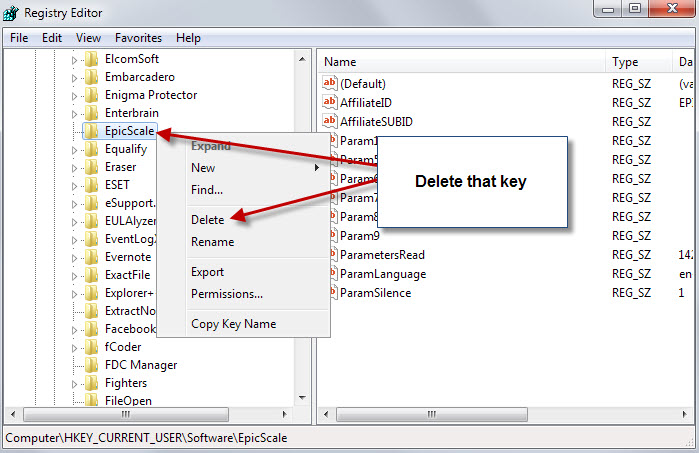699x453 pixels.
Task: Open the Edit menu
Action: (x=52, y=38)
